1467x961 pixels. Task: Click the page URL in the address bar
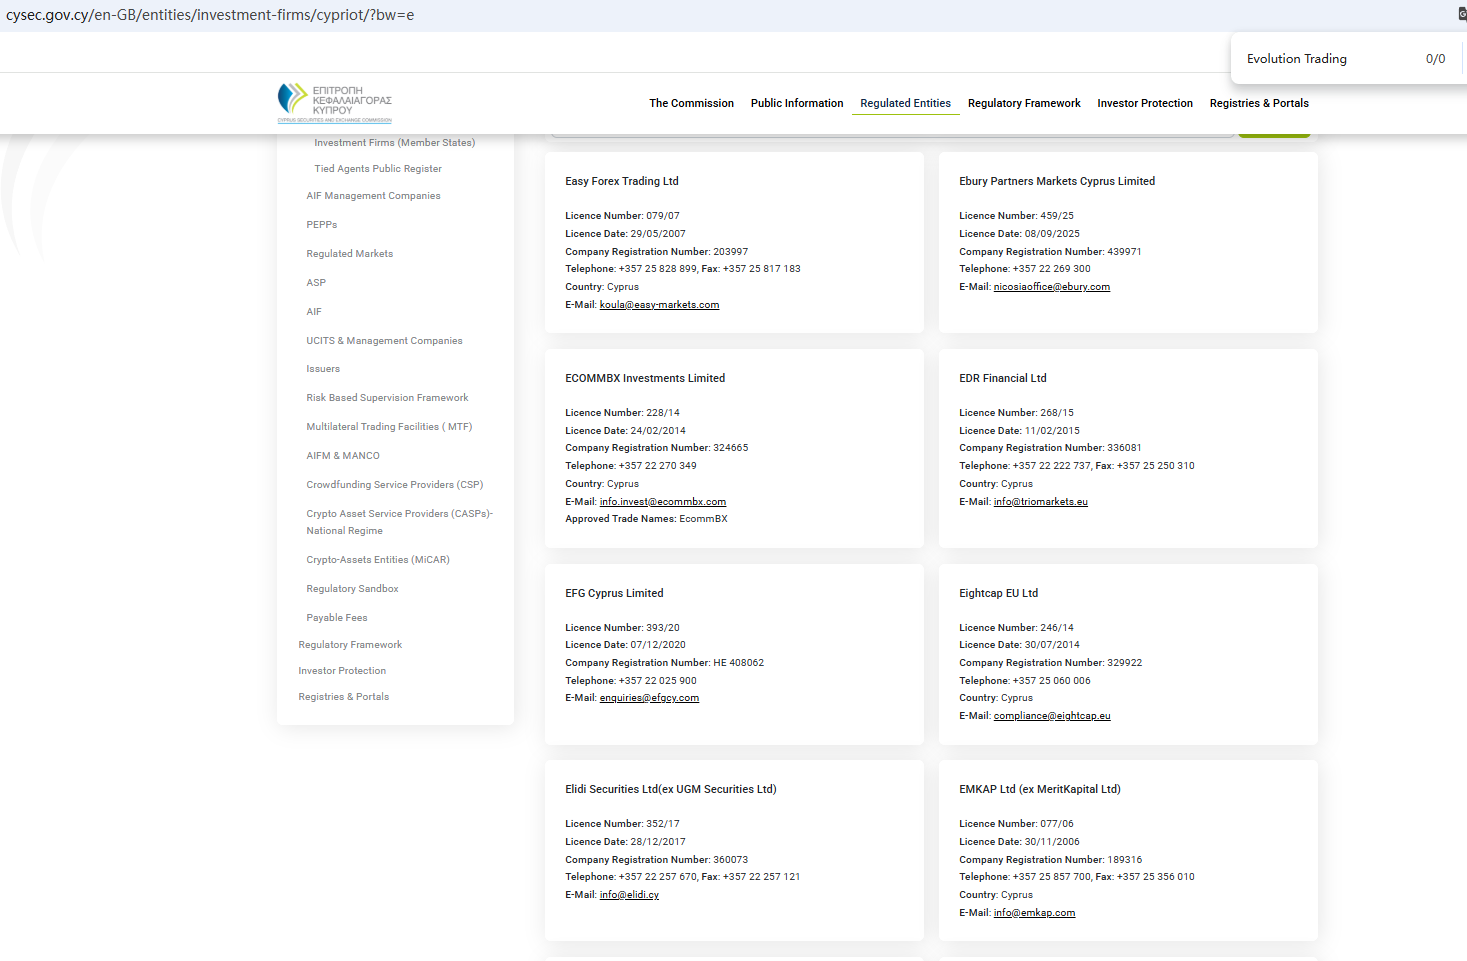(210, 15)
